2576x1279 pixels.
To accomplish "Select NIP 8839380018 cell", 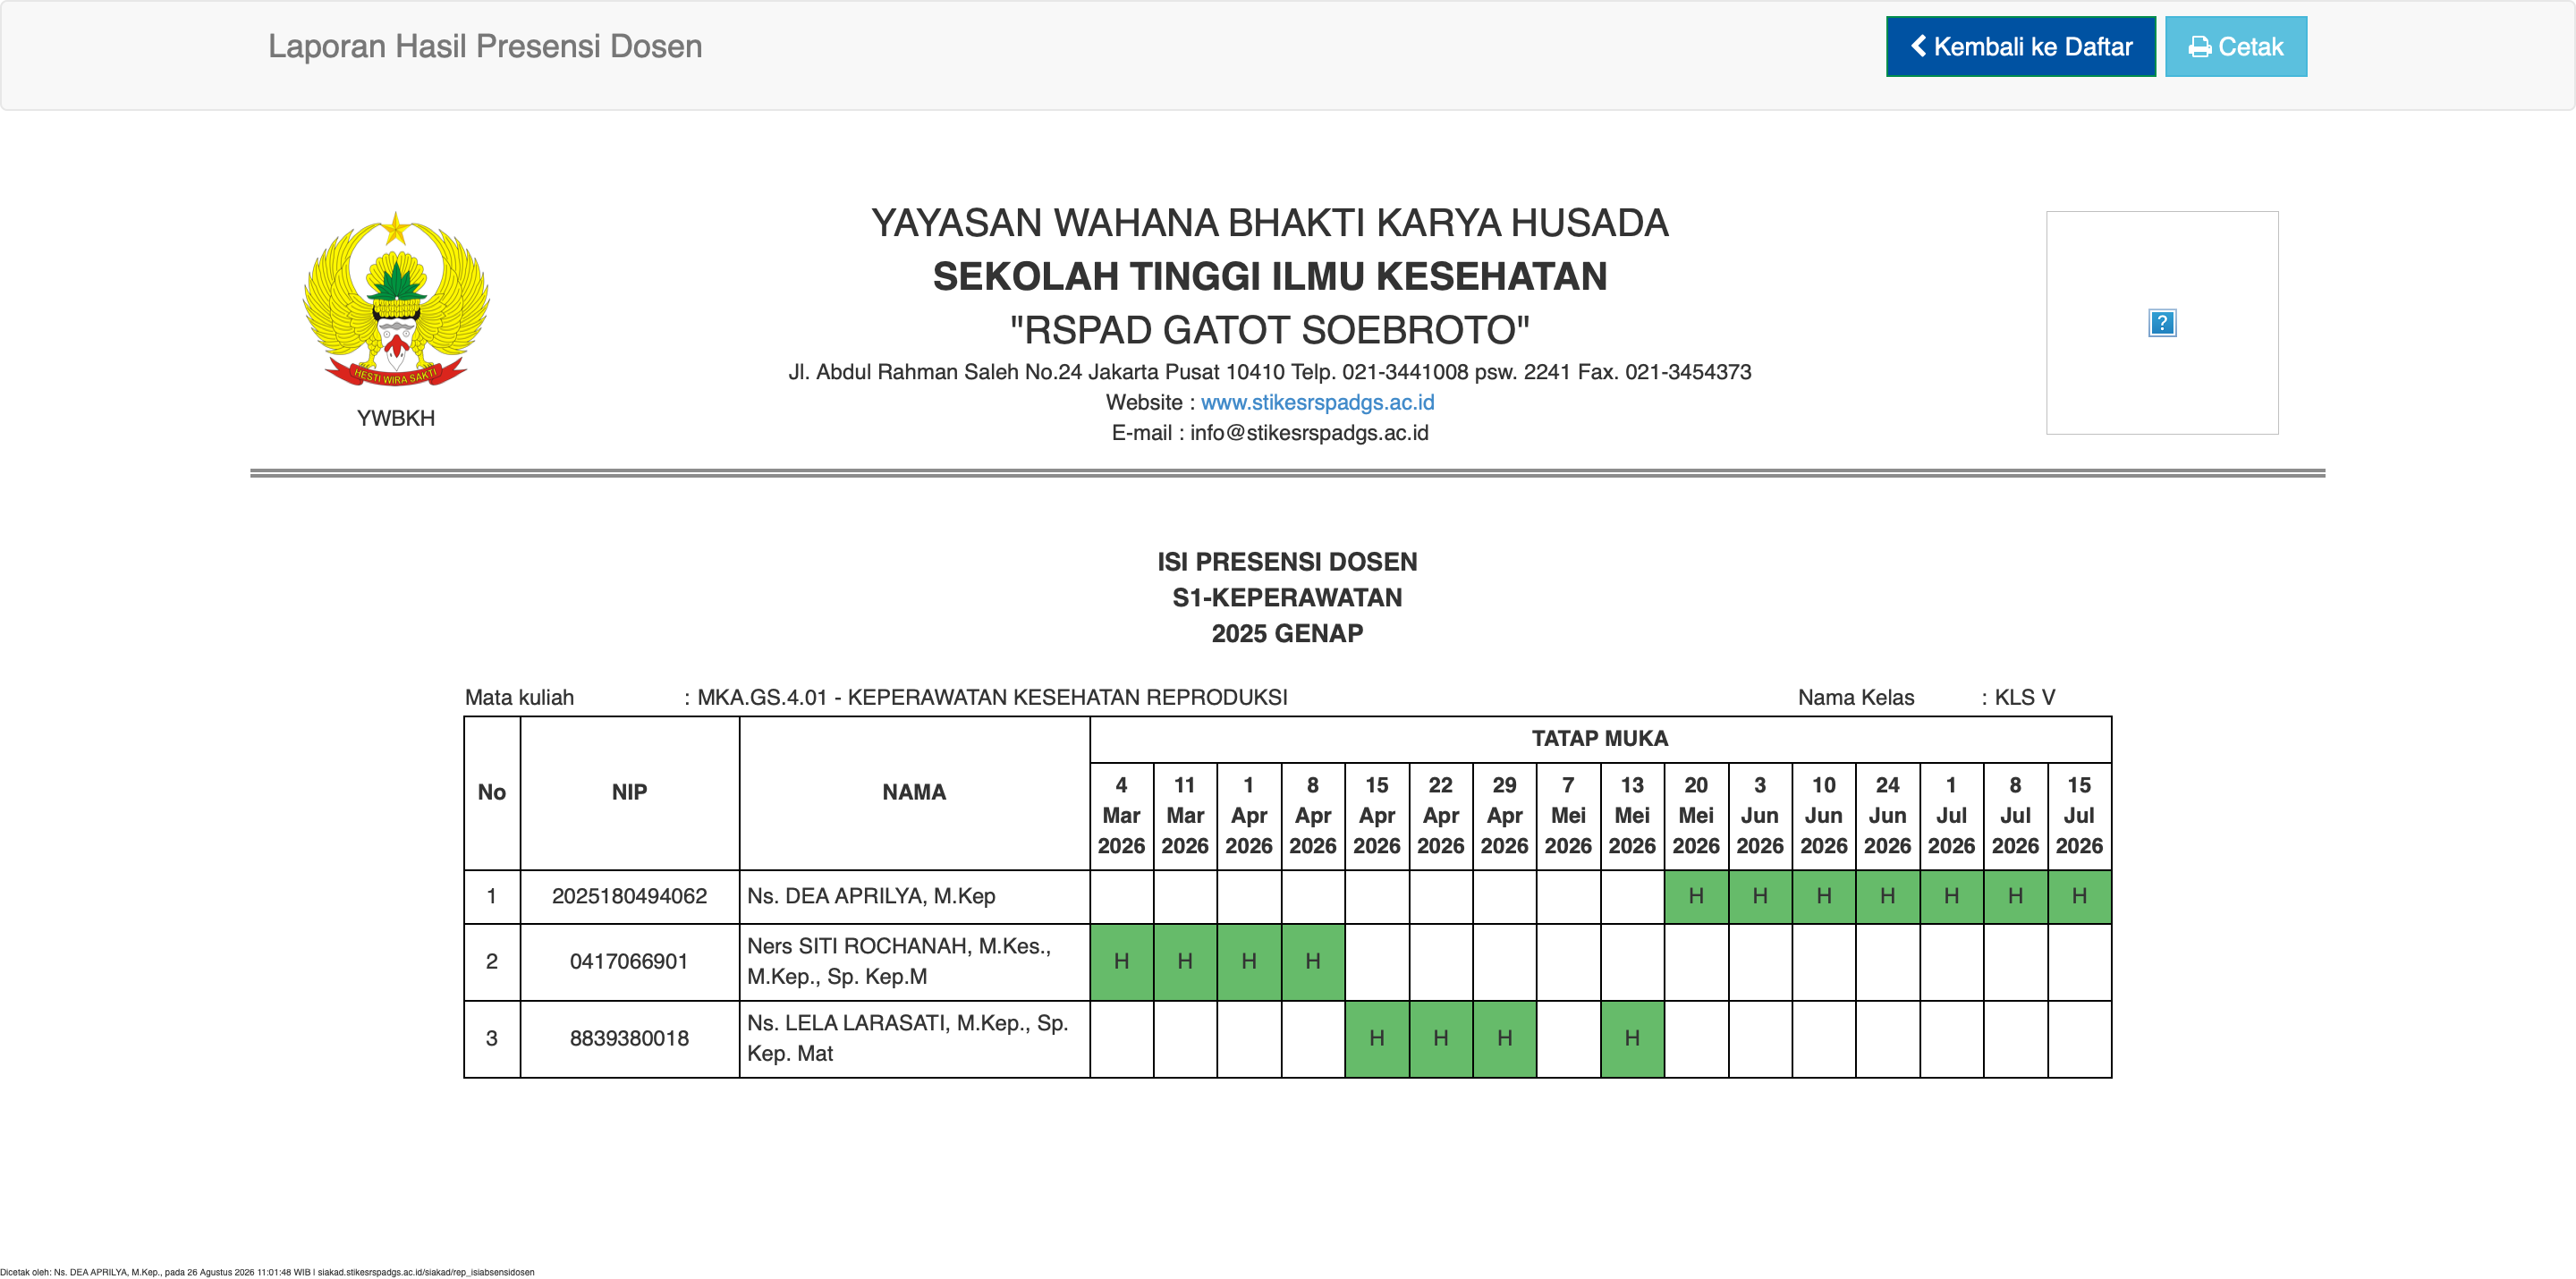I will (629, 1038).
